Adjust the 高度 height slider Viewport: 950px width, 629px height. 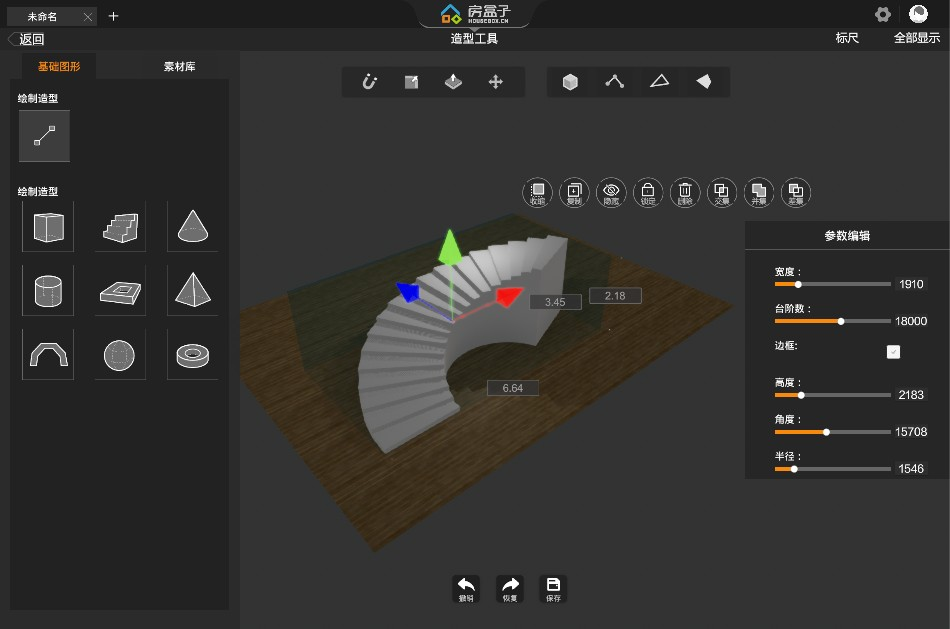tap(832, 395)
